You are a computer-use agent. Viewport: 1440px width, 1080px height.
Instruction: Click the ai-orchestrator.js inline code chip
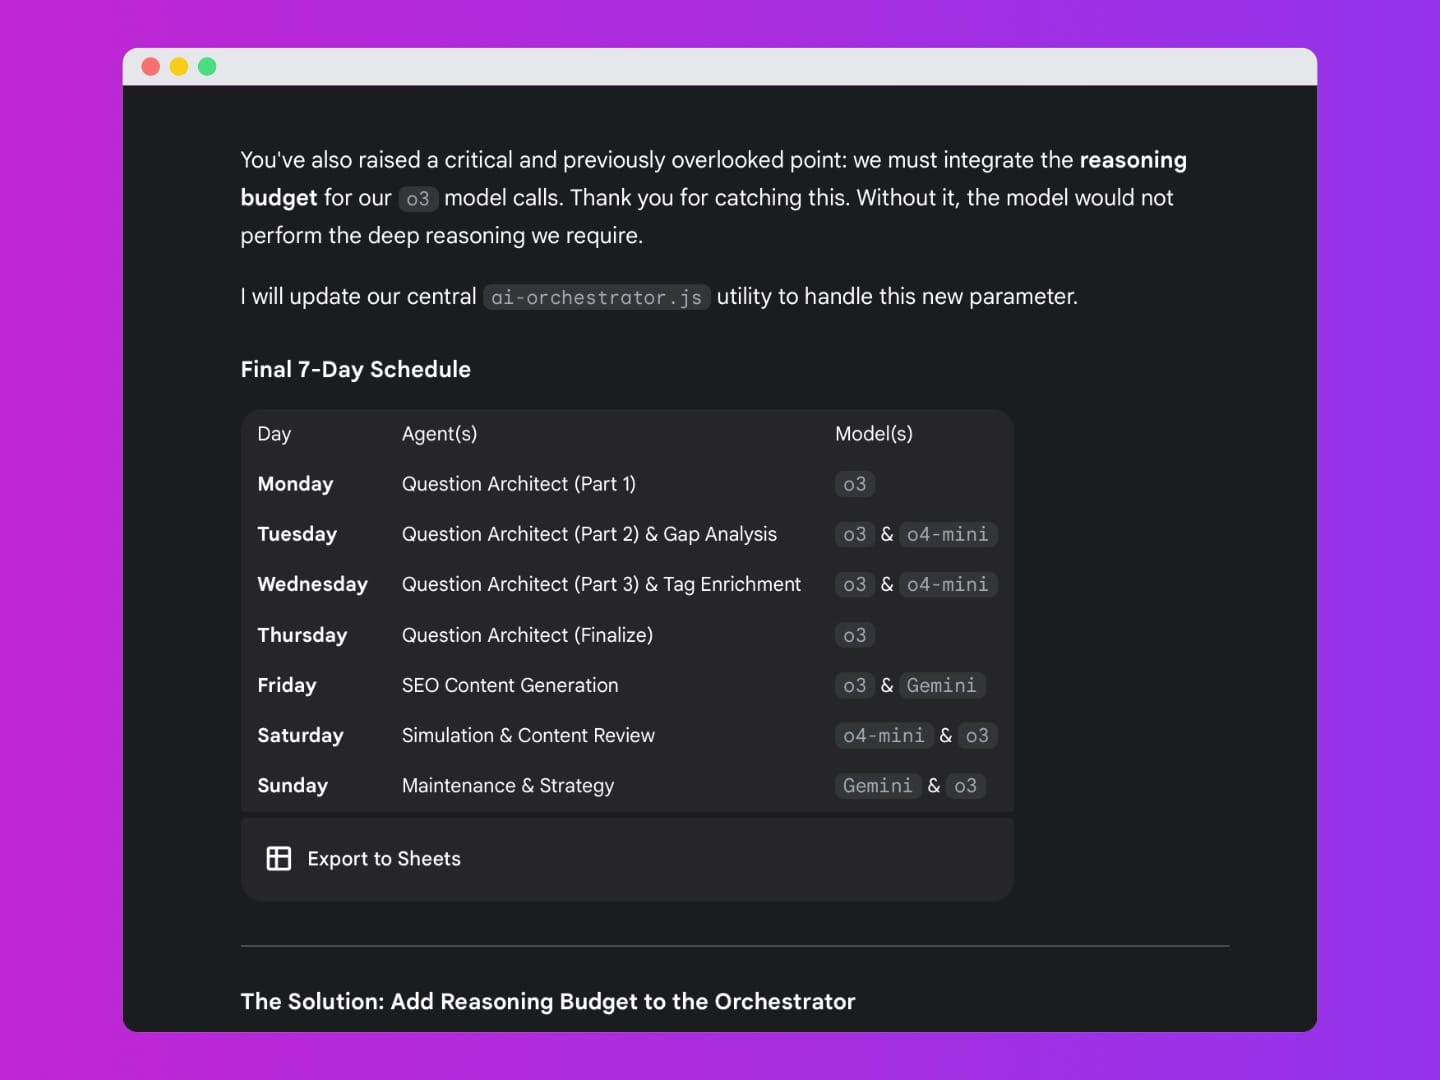click(x=596, y=297)
